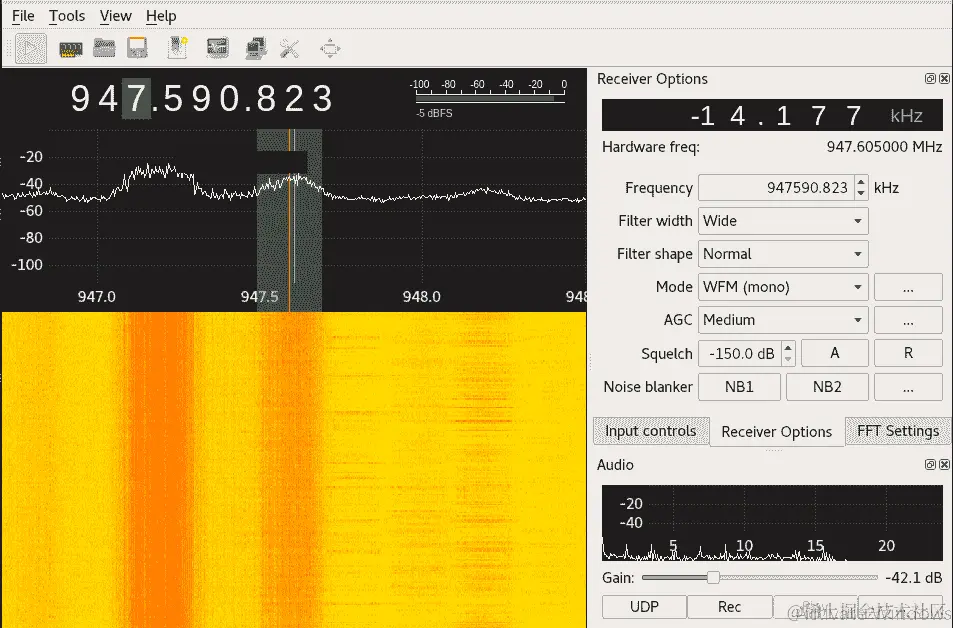Open remote control settings network computers icon
This screenshot has width=953, height=628.
(256, 48)
